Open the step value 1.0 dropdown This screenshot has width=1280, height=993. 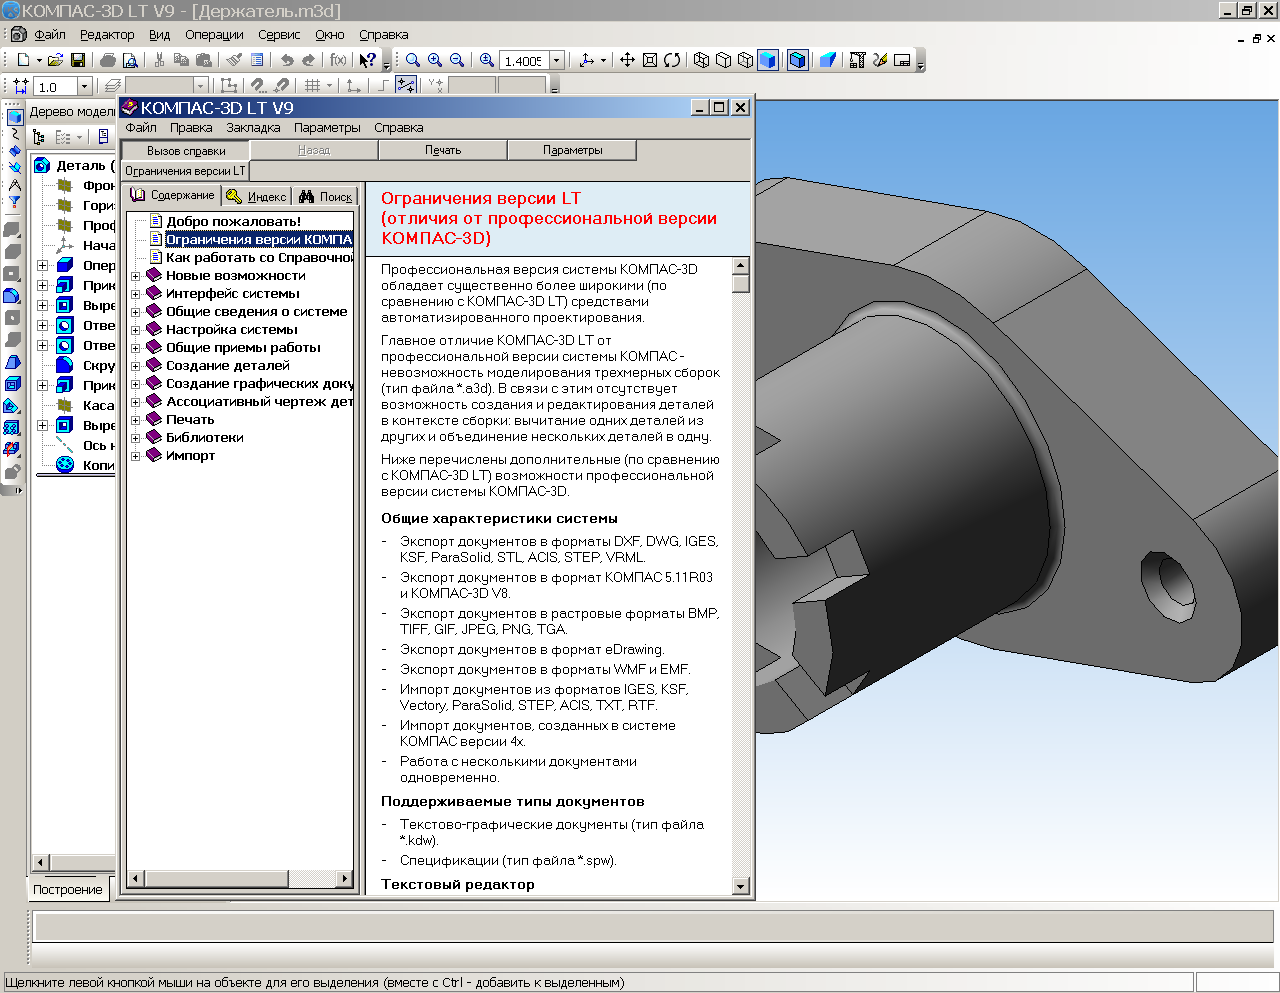(84, 87)
